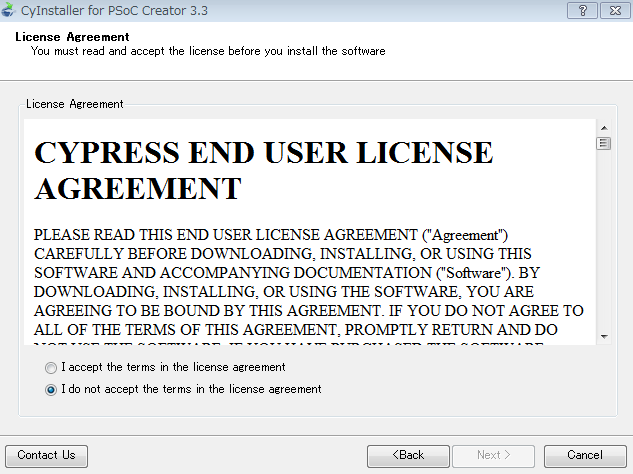Select 'I do not accept the terms' radio button
633x474 pixels.
[x=51, y=390]
